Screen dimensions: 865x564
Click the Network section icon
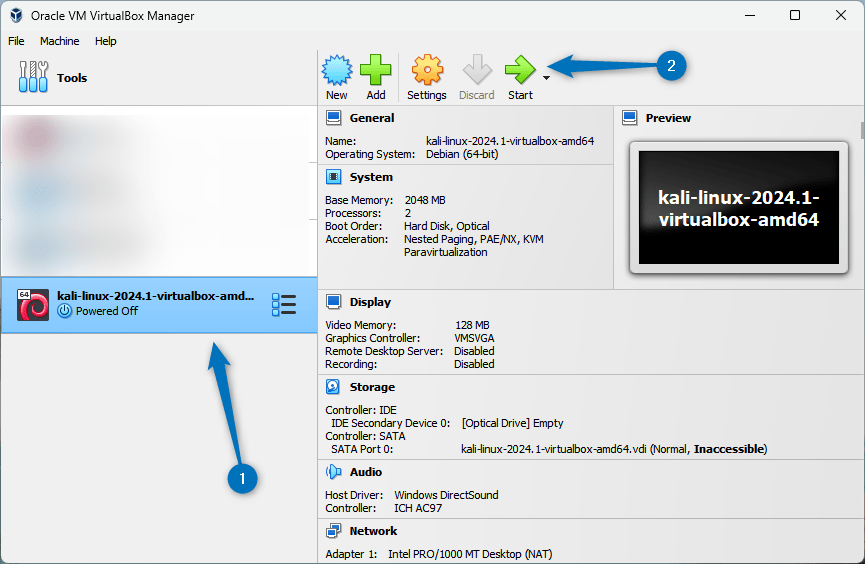coord(333,531)
